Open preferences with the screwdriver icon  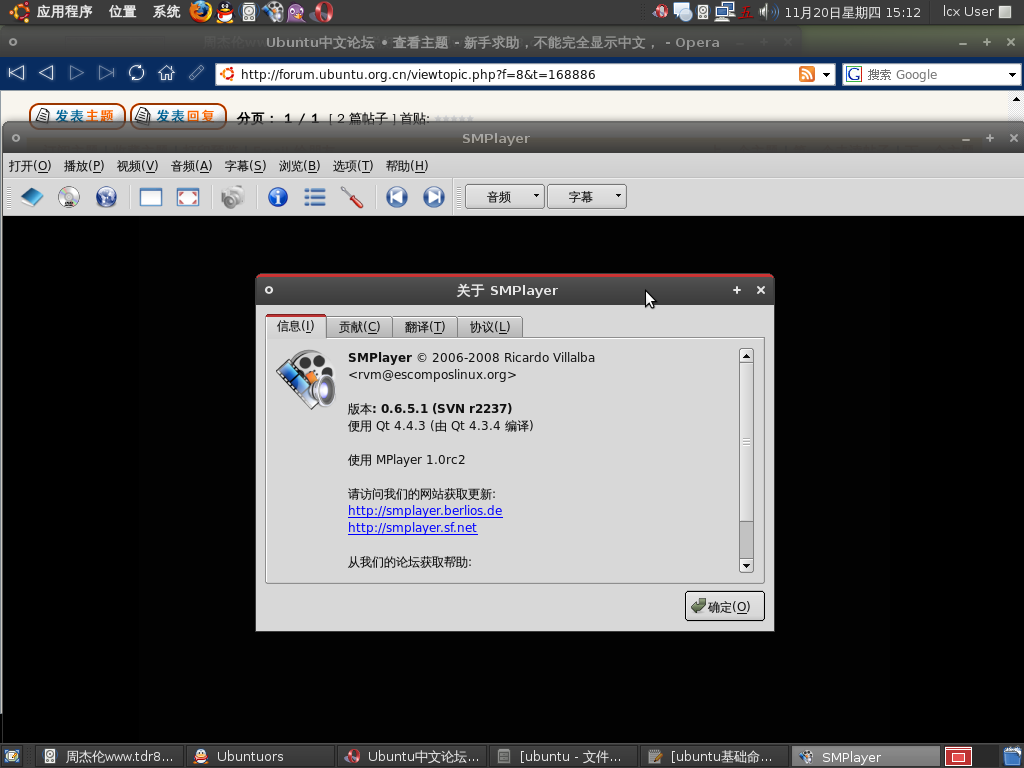click(351, 197)
